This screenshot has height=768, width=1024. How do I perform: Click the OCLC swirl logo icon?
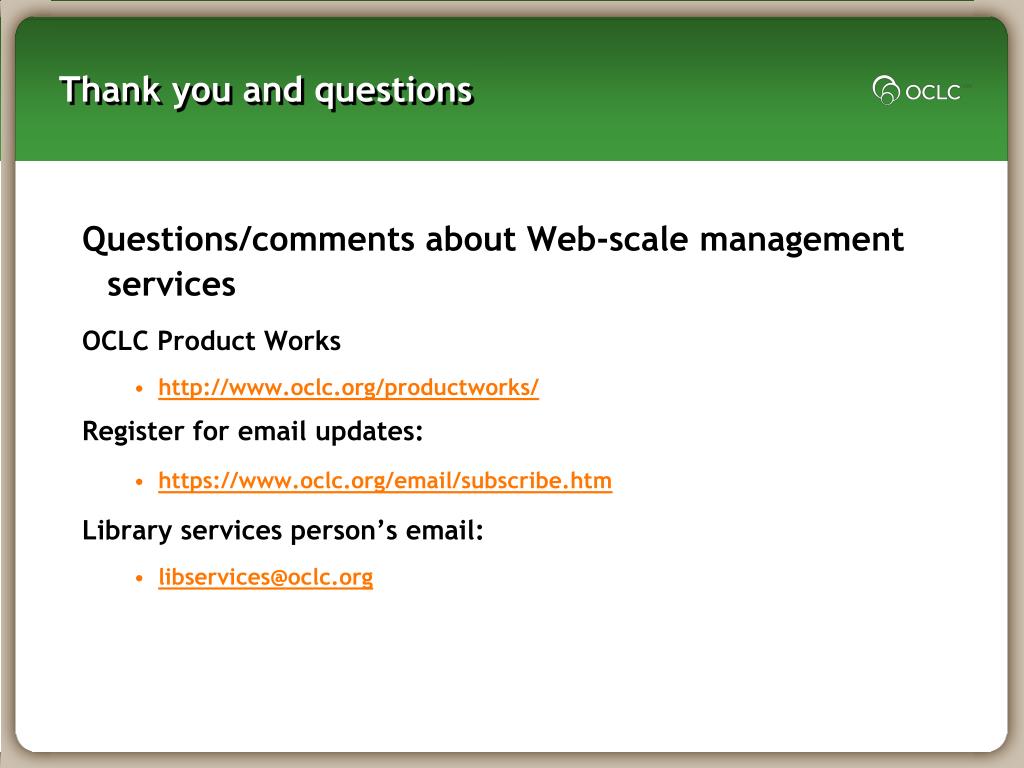[886, 90]
